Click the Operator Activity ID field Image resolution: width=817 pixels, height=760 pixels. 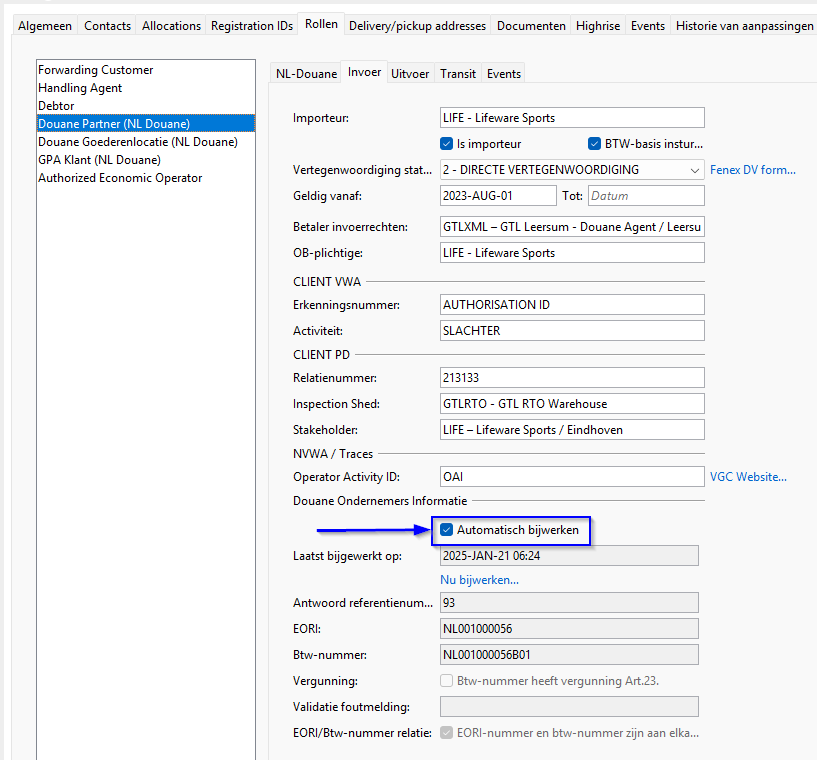[x=572, y=477]
